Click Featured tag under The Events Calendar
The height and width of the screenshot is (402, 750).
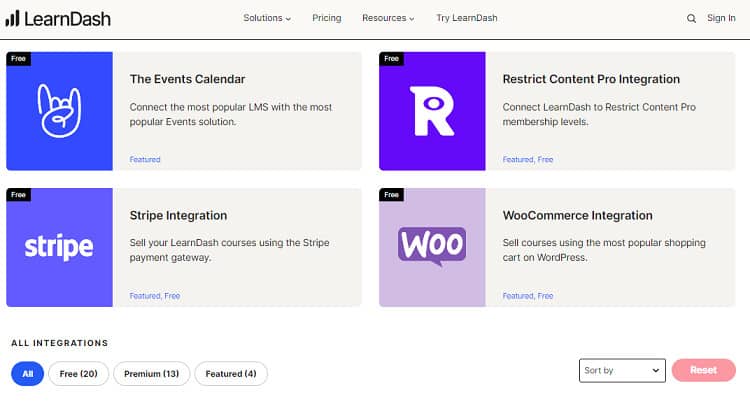point(145,159)
